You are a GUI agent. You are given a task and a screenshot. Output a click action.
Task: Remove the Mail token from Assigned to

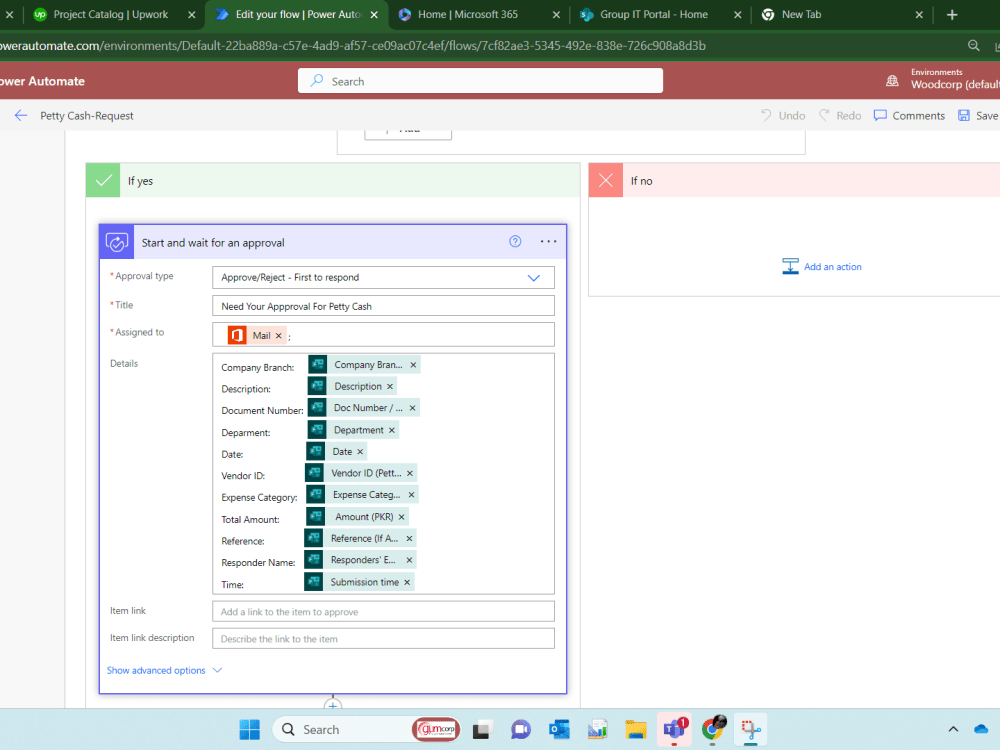(279, 335)
